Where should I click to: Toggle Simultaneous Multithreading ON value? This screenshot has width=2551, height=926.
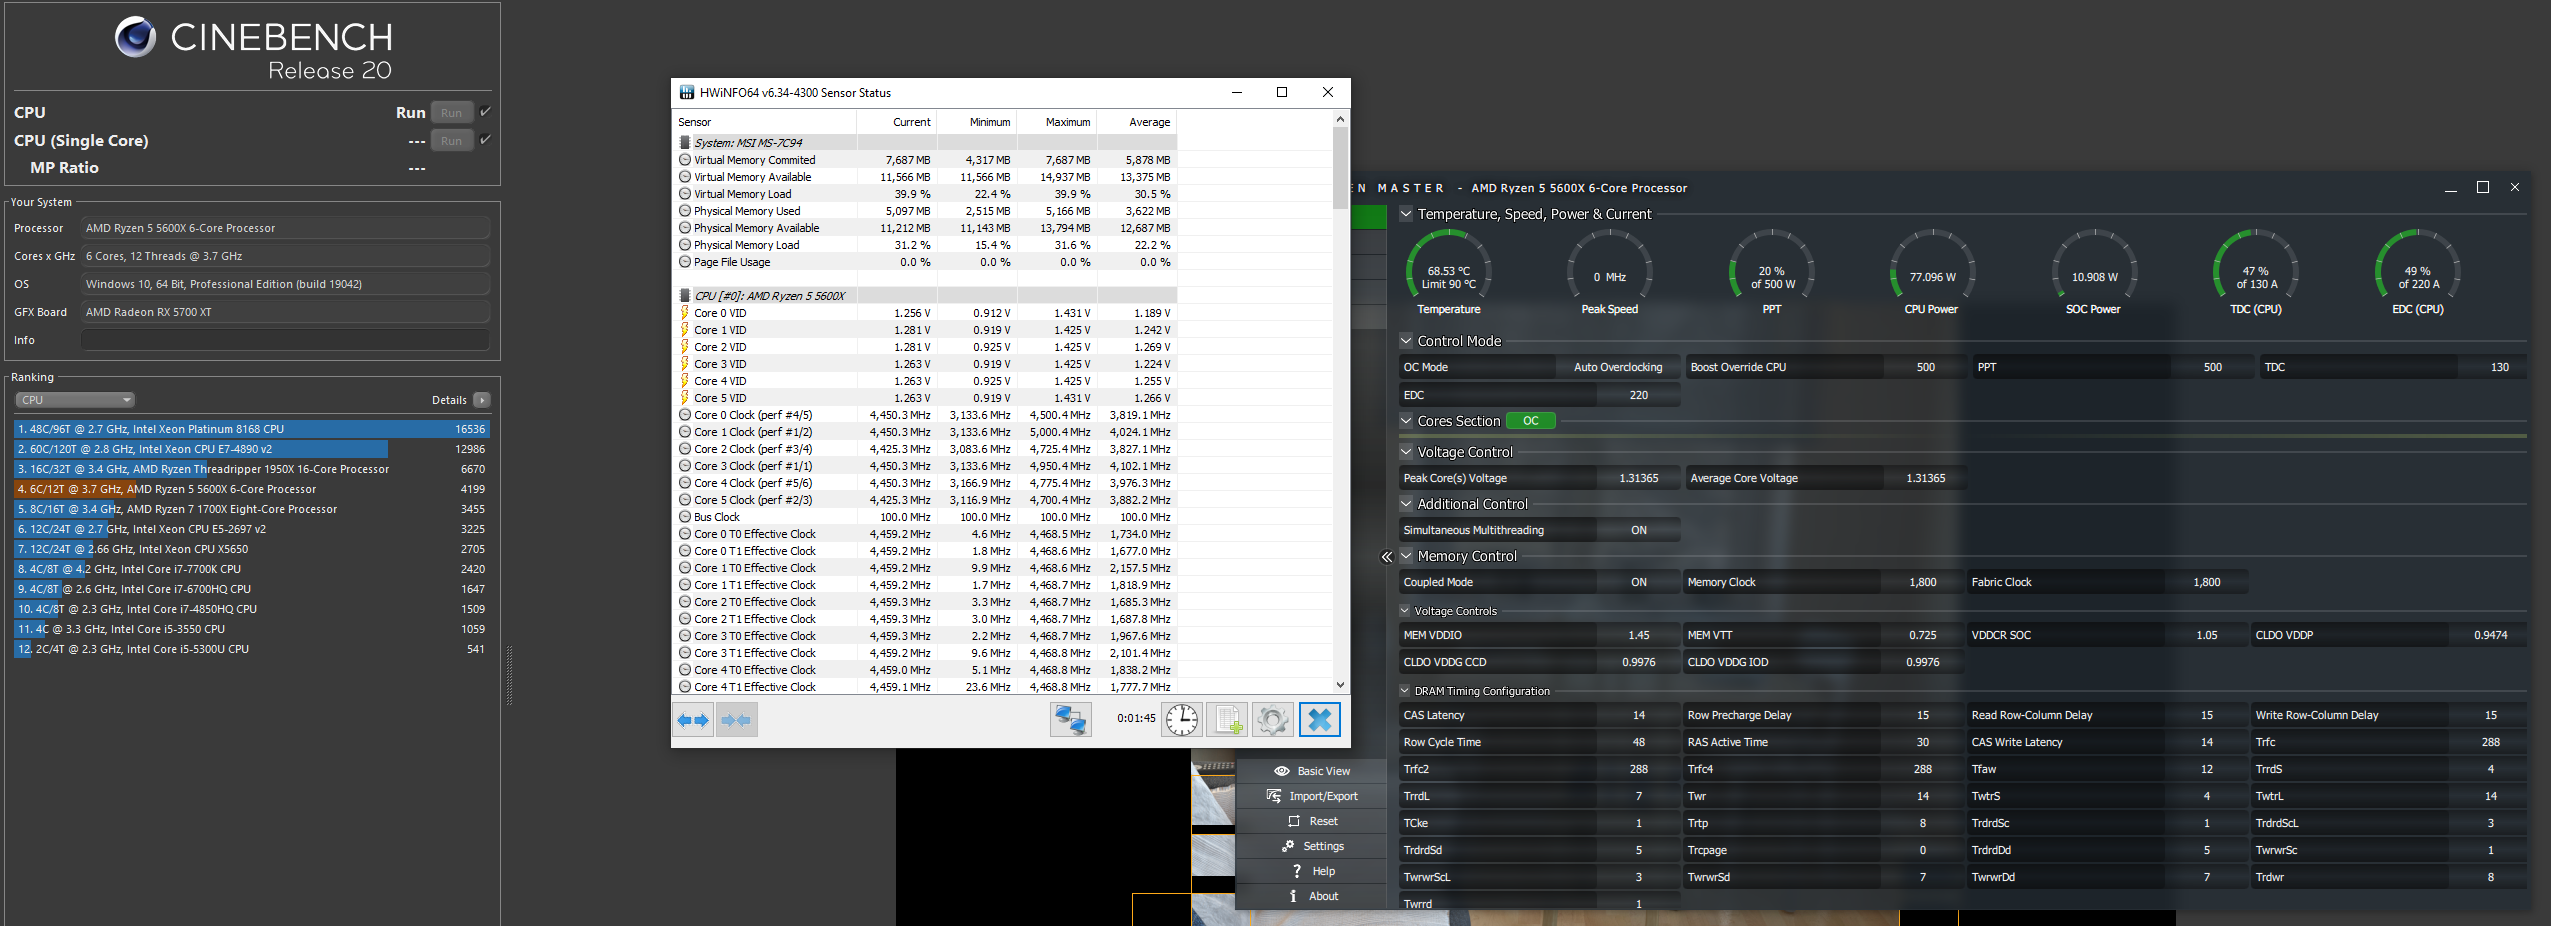pos(1639,530)
